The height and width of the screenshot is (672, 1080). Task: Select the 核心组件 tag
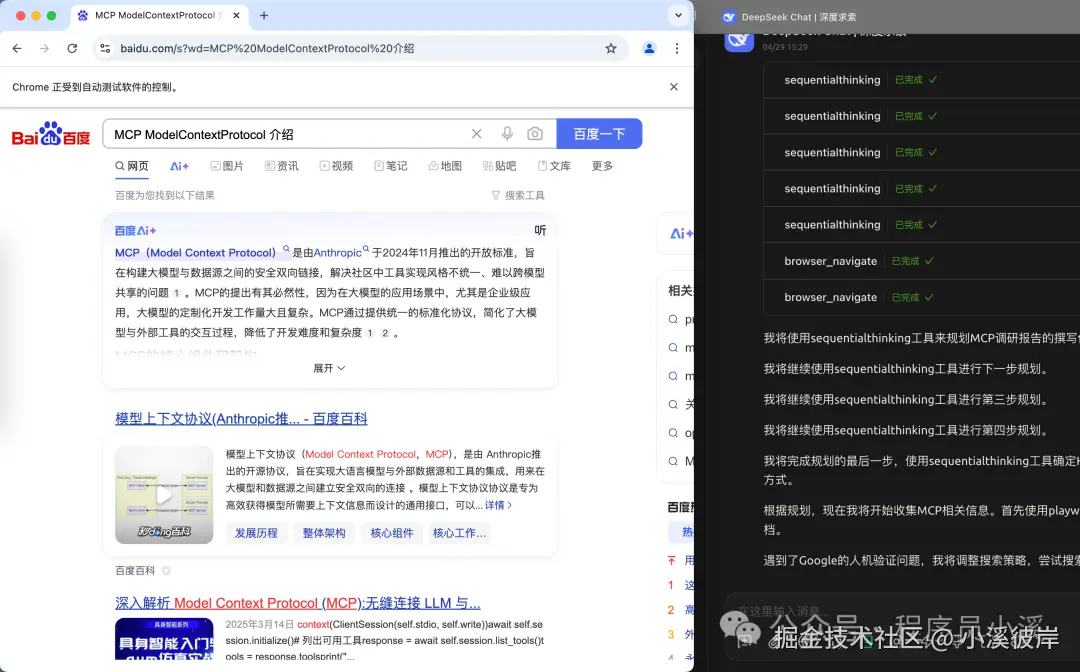pos(392,533)
